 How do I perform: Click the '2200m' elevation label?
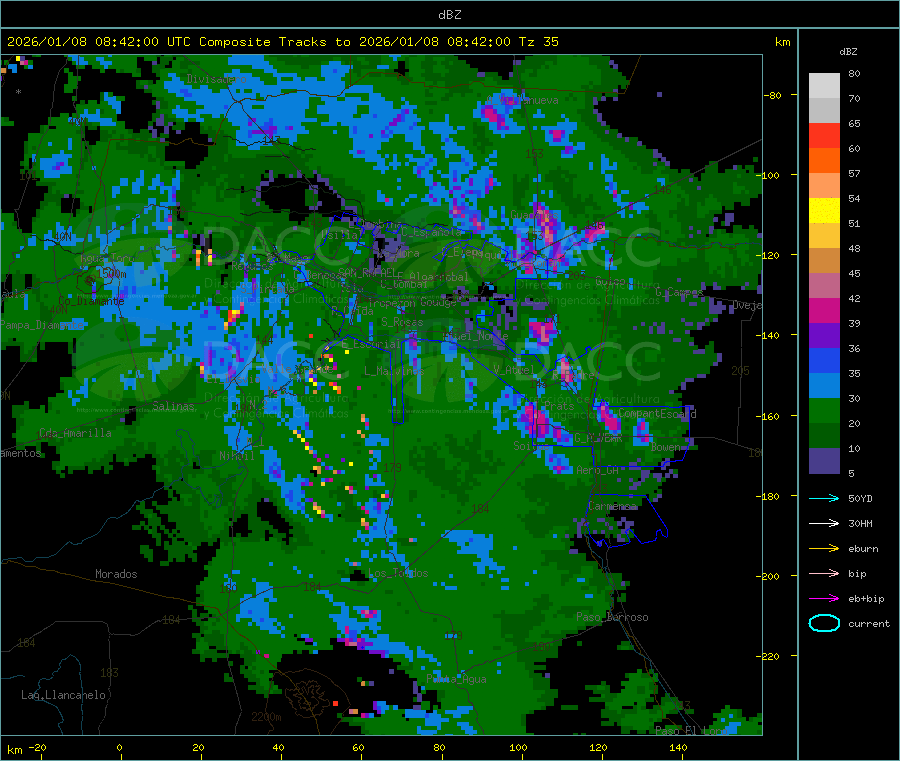coord(266,717)
